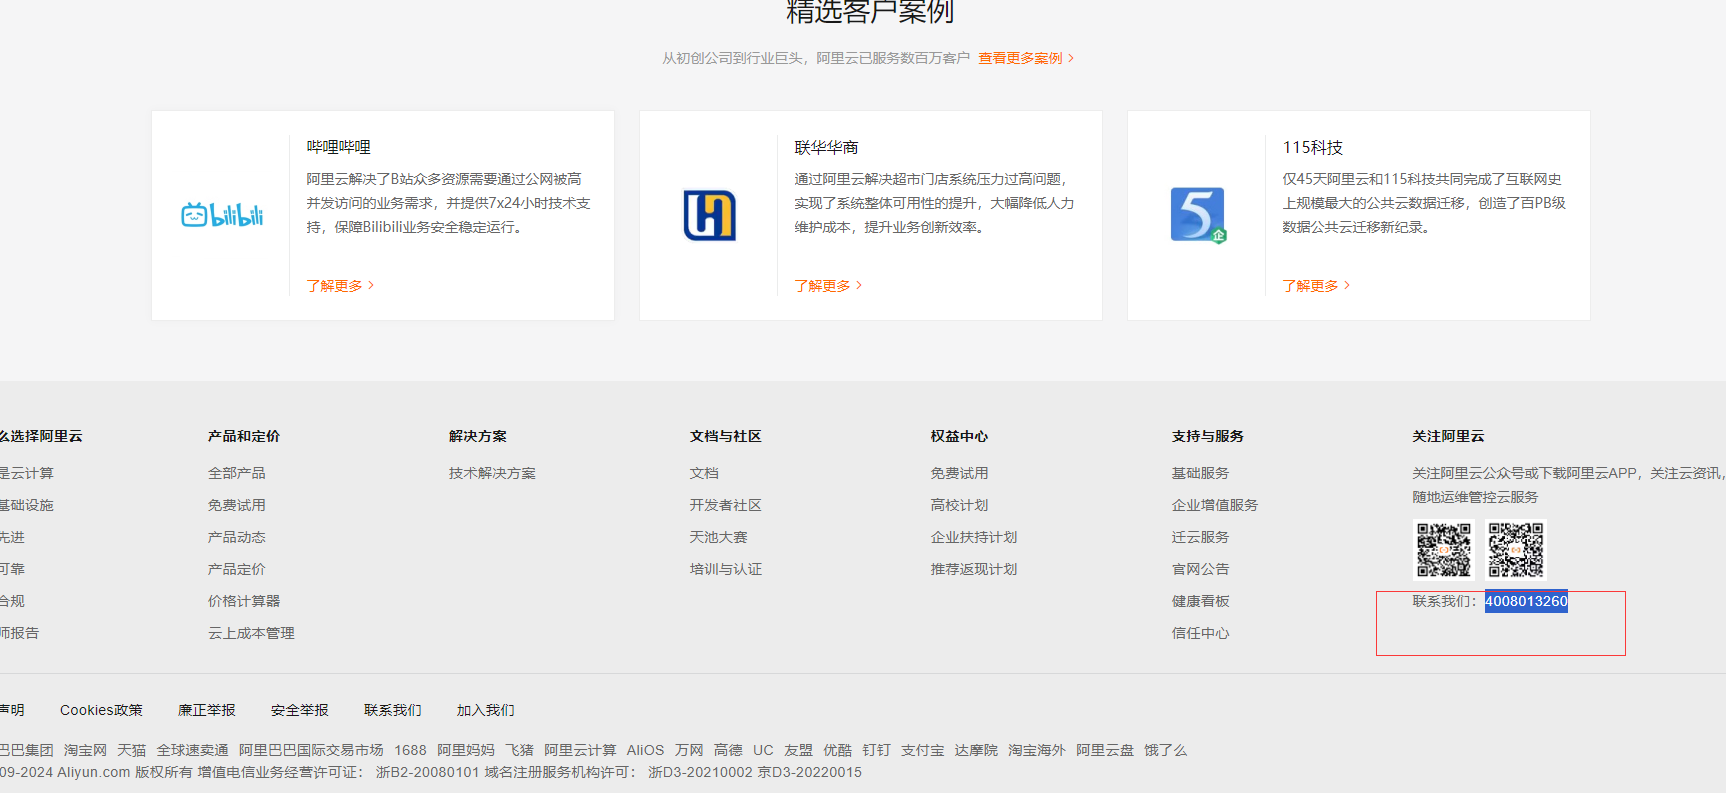Screen dimensions: 1726x793
Task: Open 天猫 partner link
Action: (131, 750)
